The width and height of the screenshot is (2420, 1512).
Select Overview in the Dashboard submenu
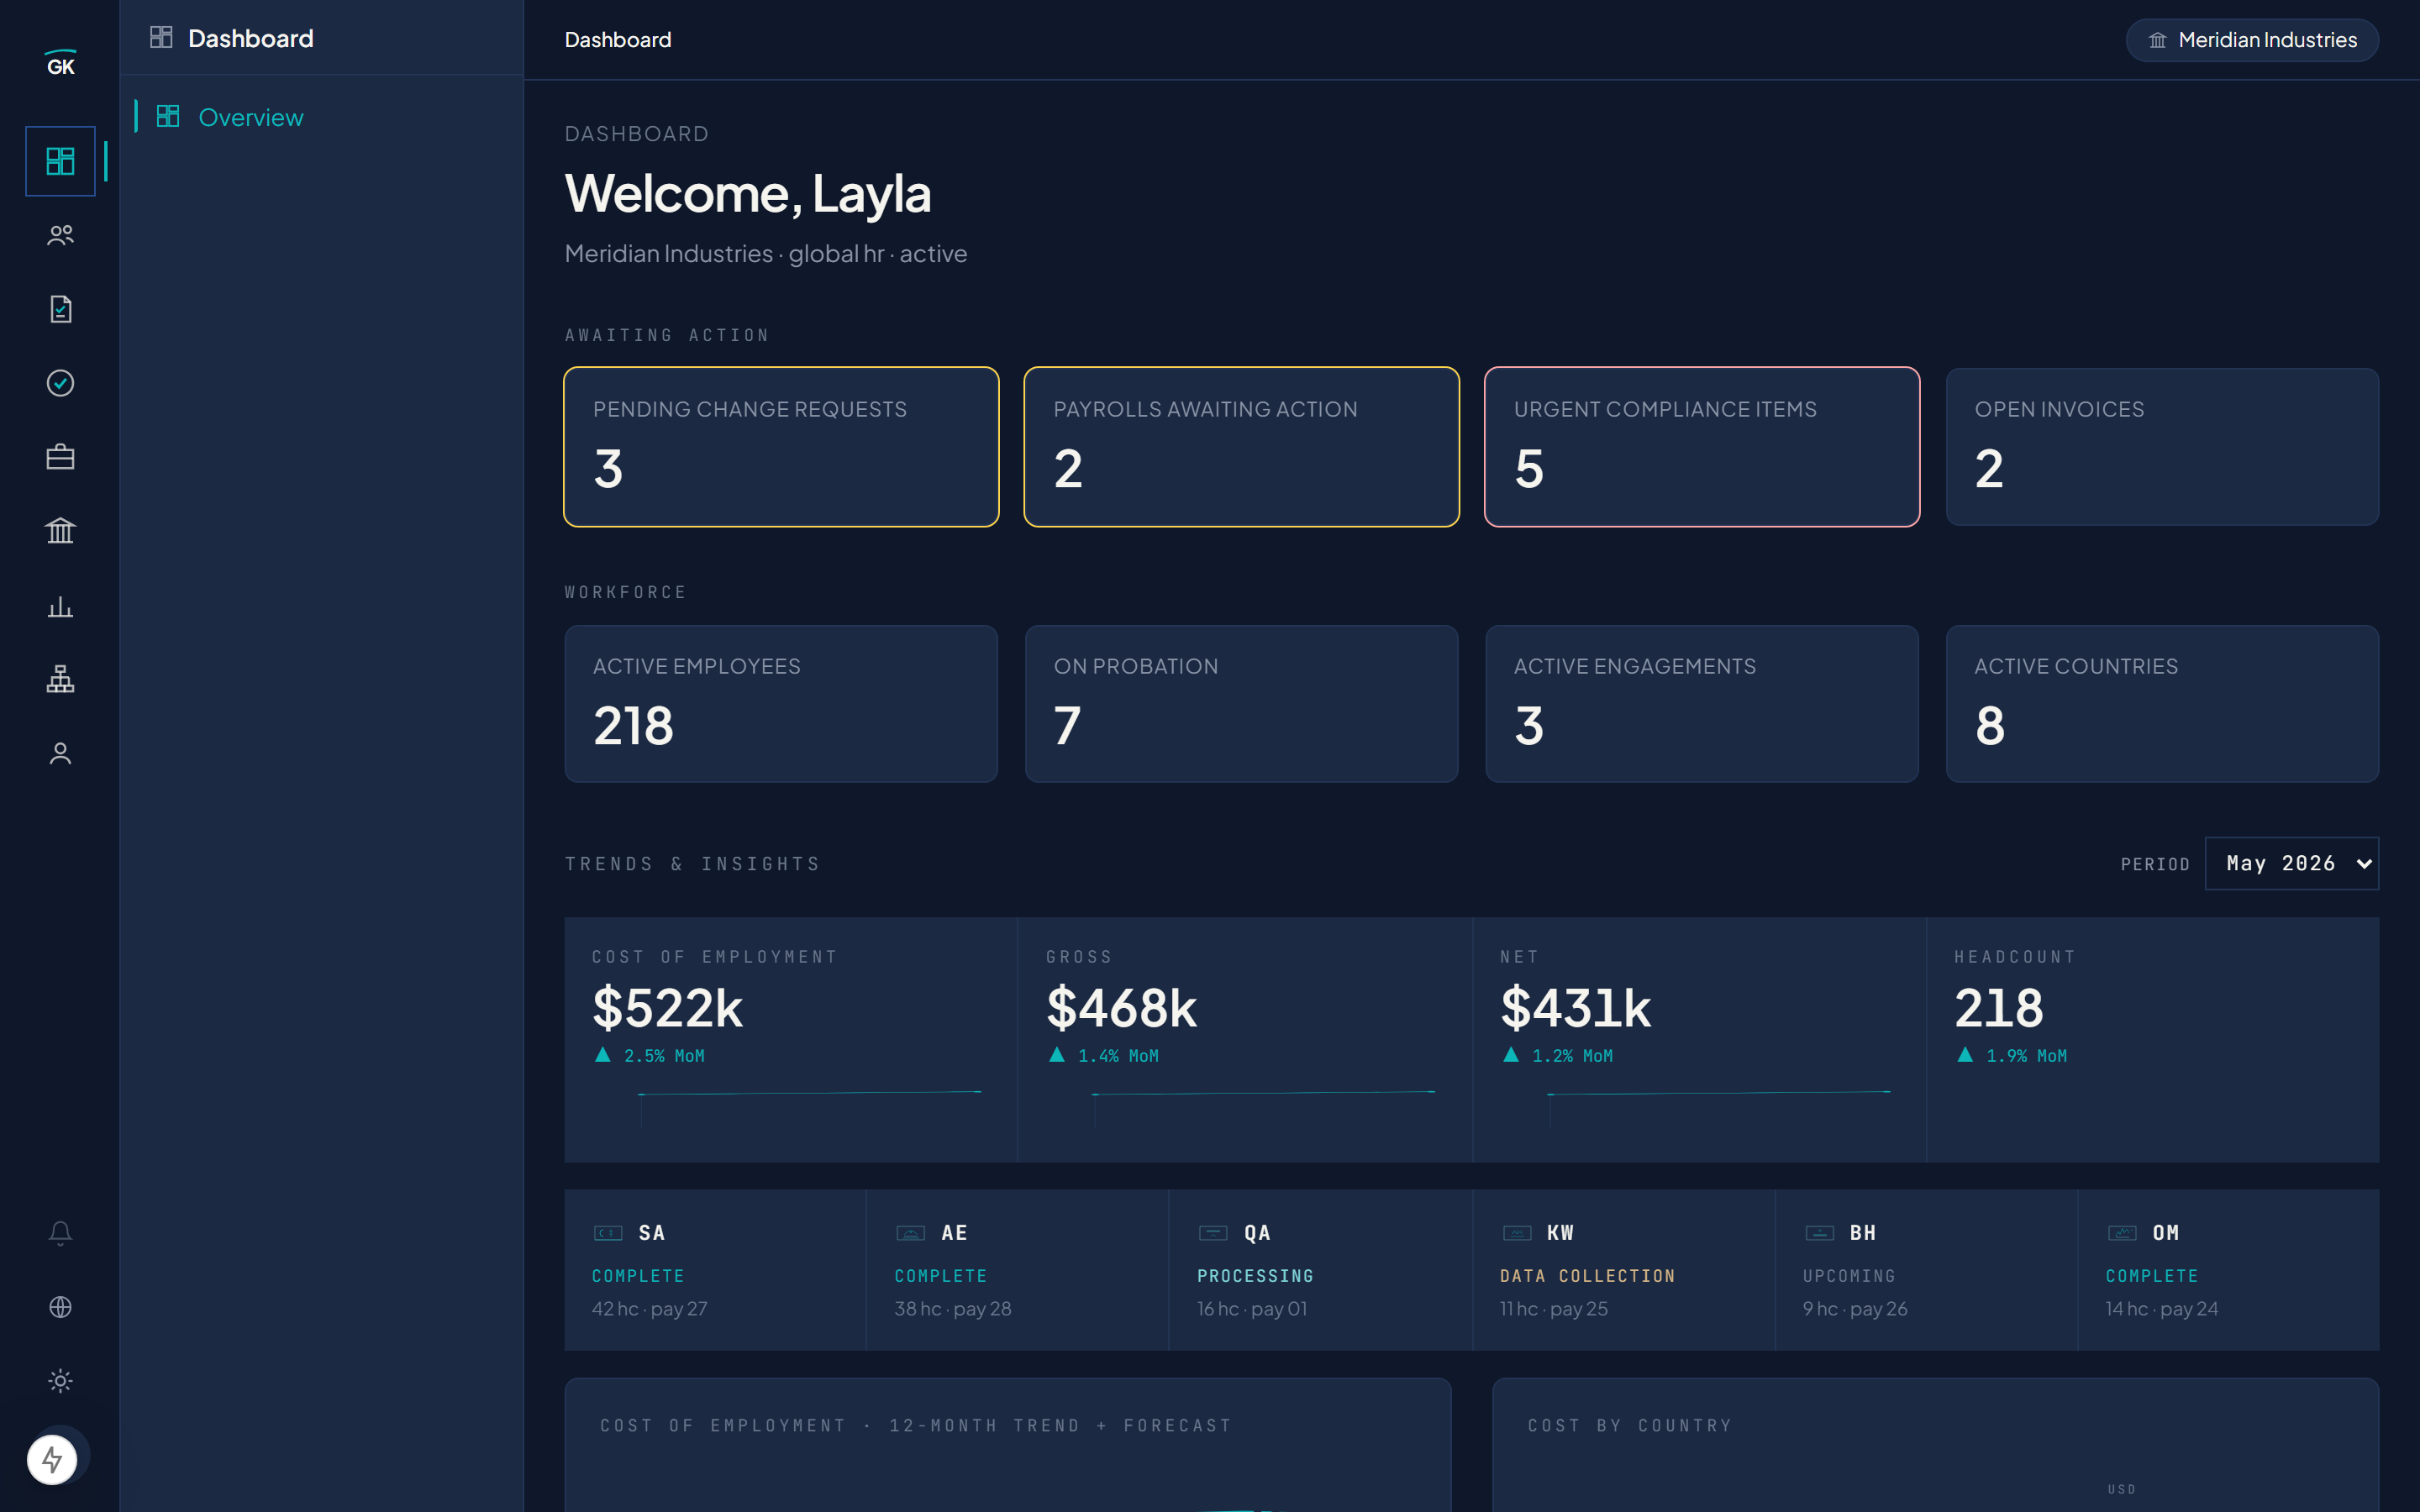(322, 117)
